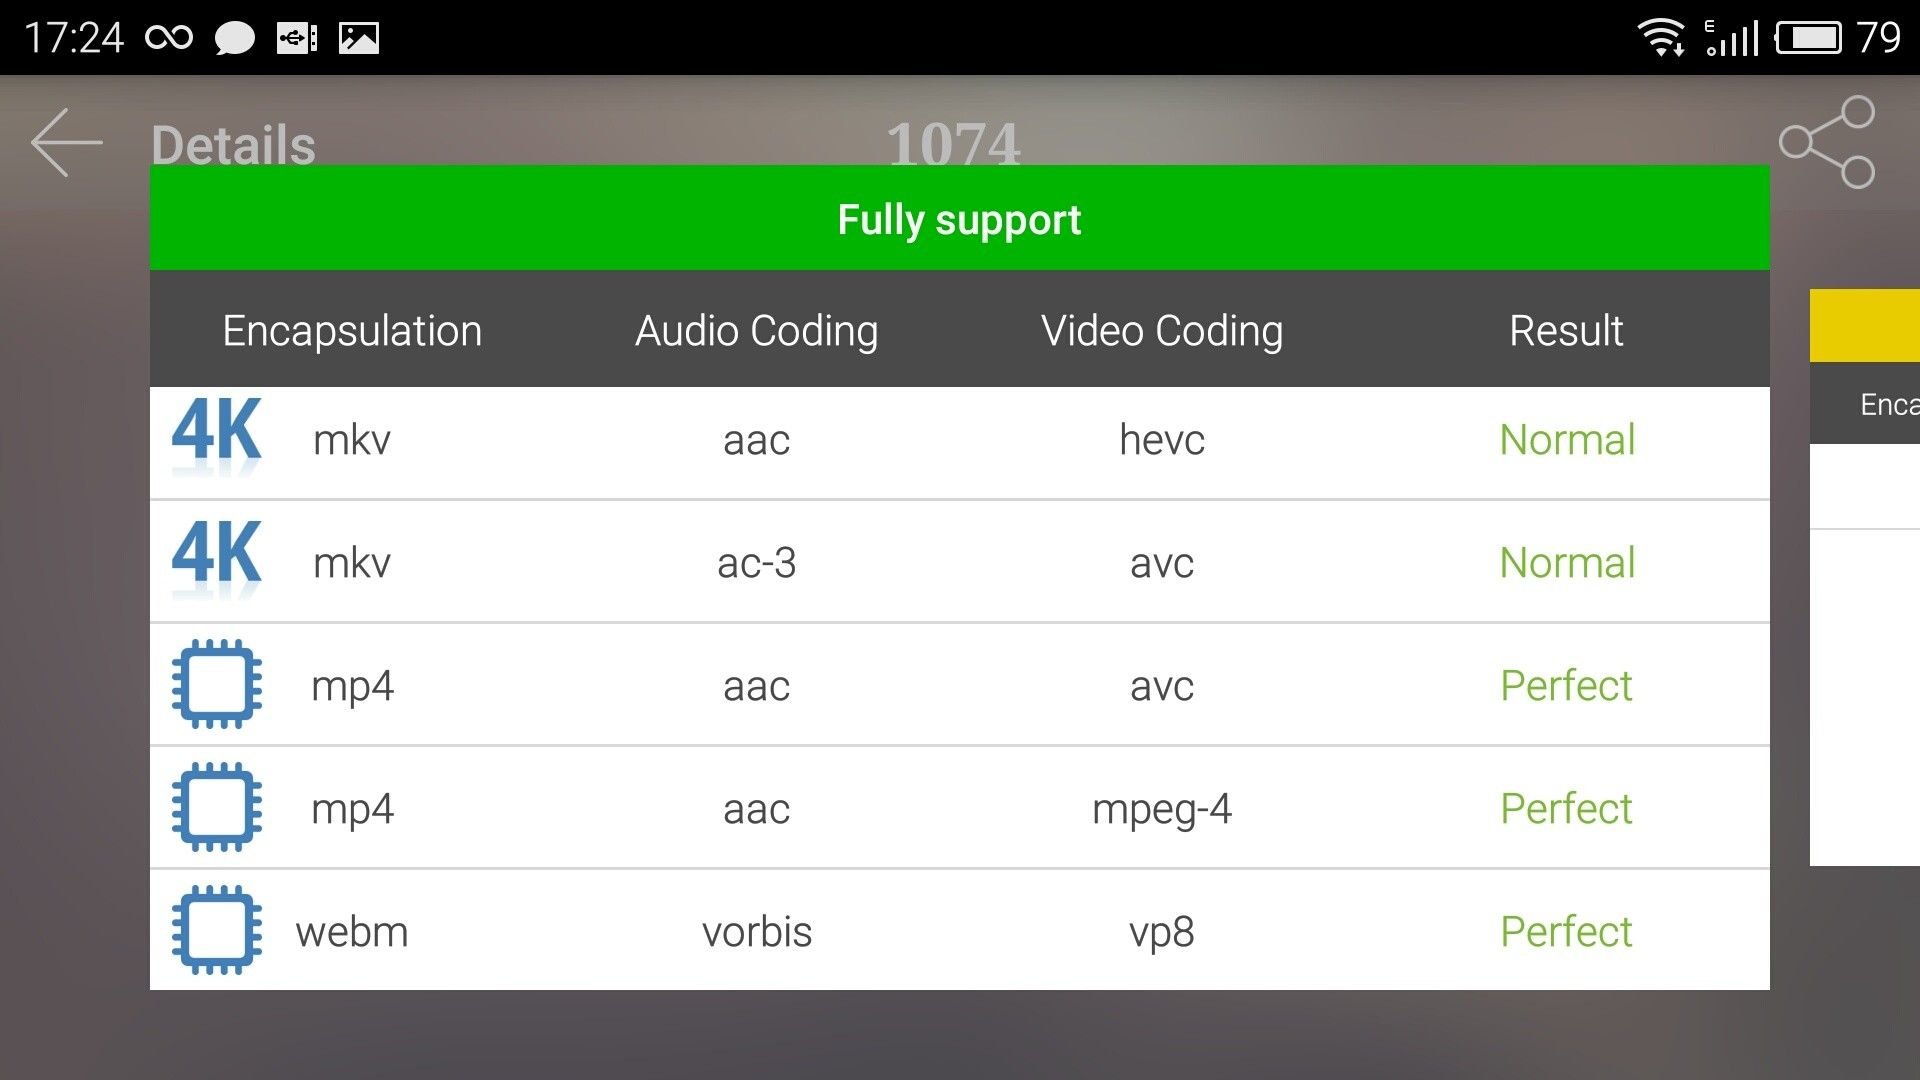1920x1080 pixels.
Task: Tap the Details title text
Action: coord(233,145)
